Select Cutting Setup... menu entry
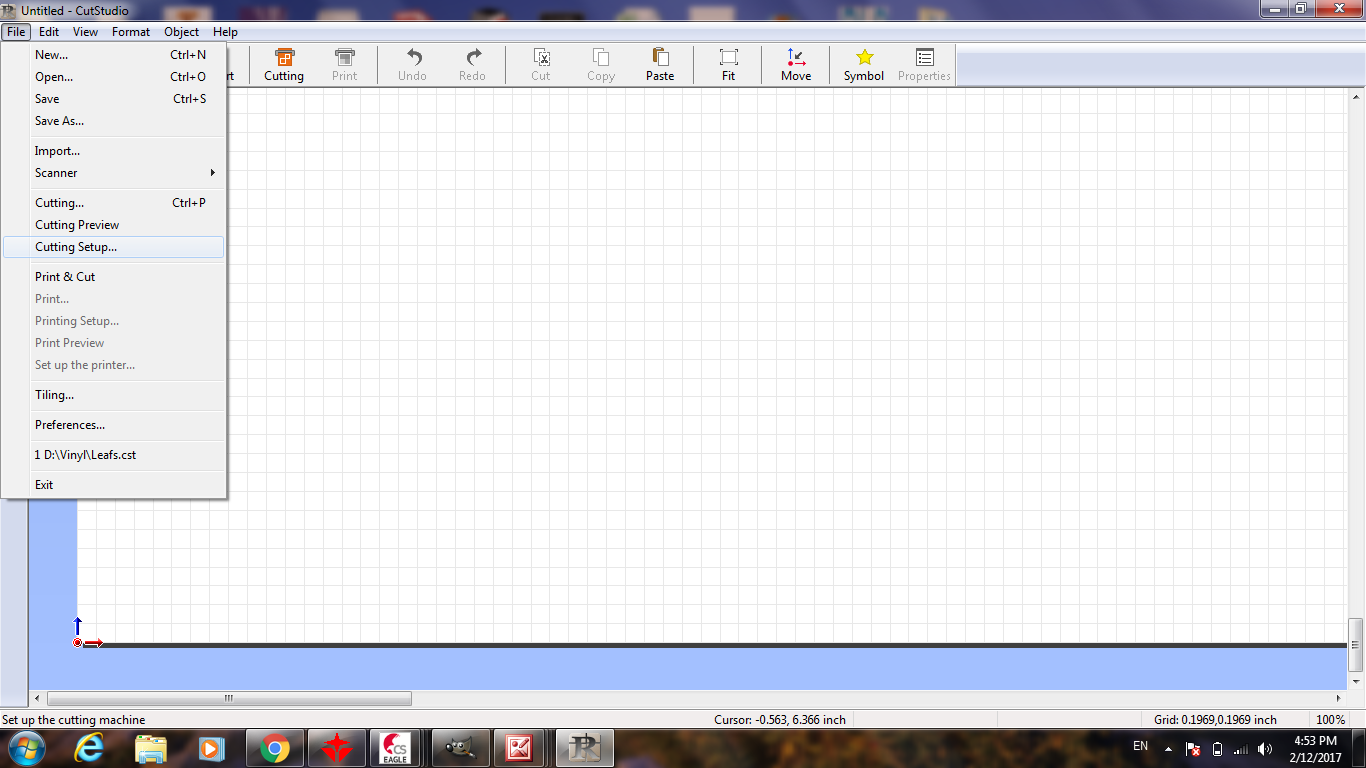This screenshot has height=768, width=1366. click(x=114, y=247)
